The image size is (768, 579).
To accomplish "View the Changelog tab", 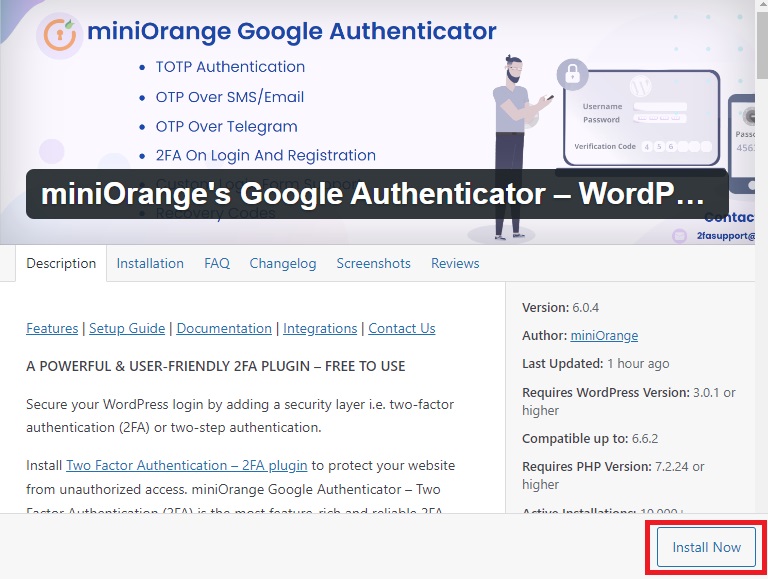I will (x=283, y=264).
